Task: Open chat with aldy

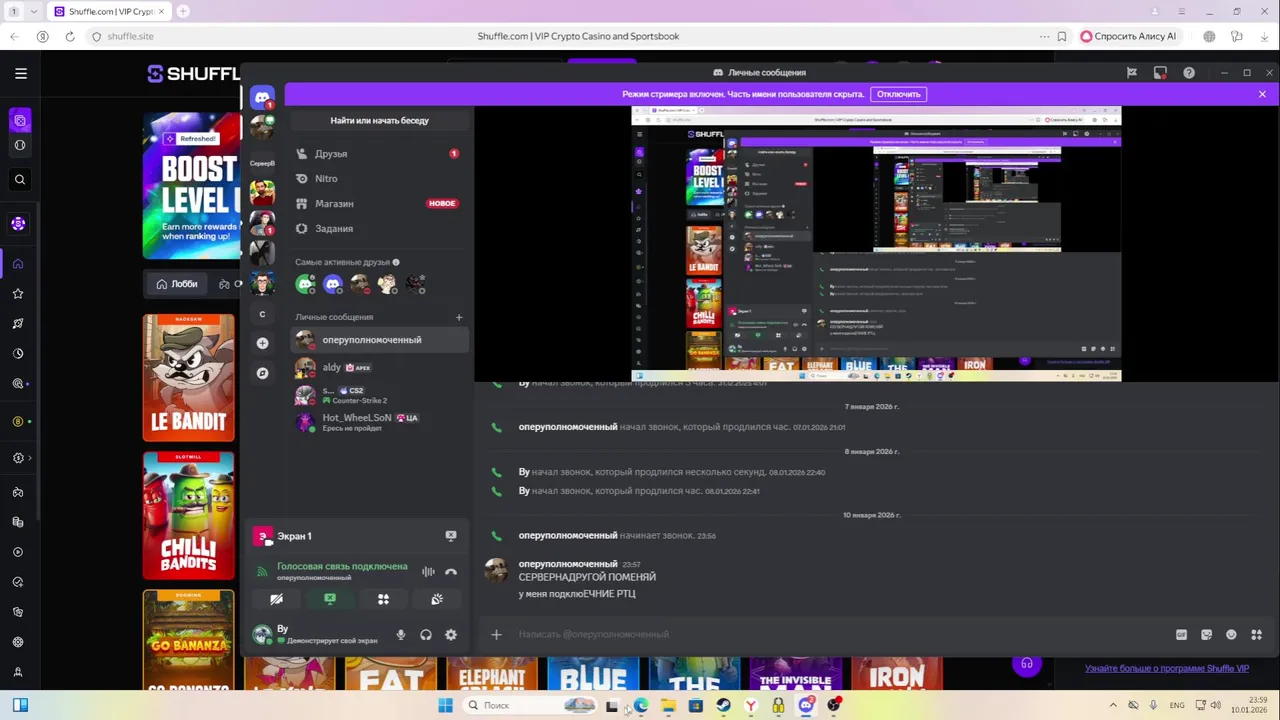Action: [380, 367]
